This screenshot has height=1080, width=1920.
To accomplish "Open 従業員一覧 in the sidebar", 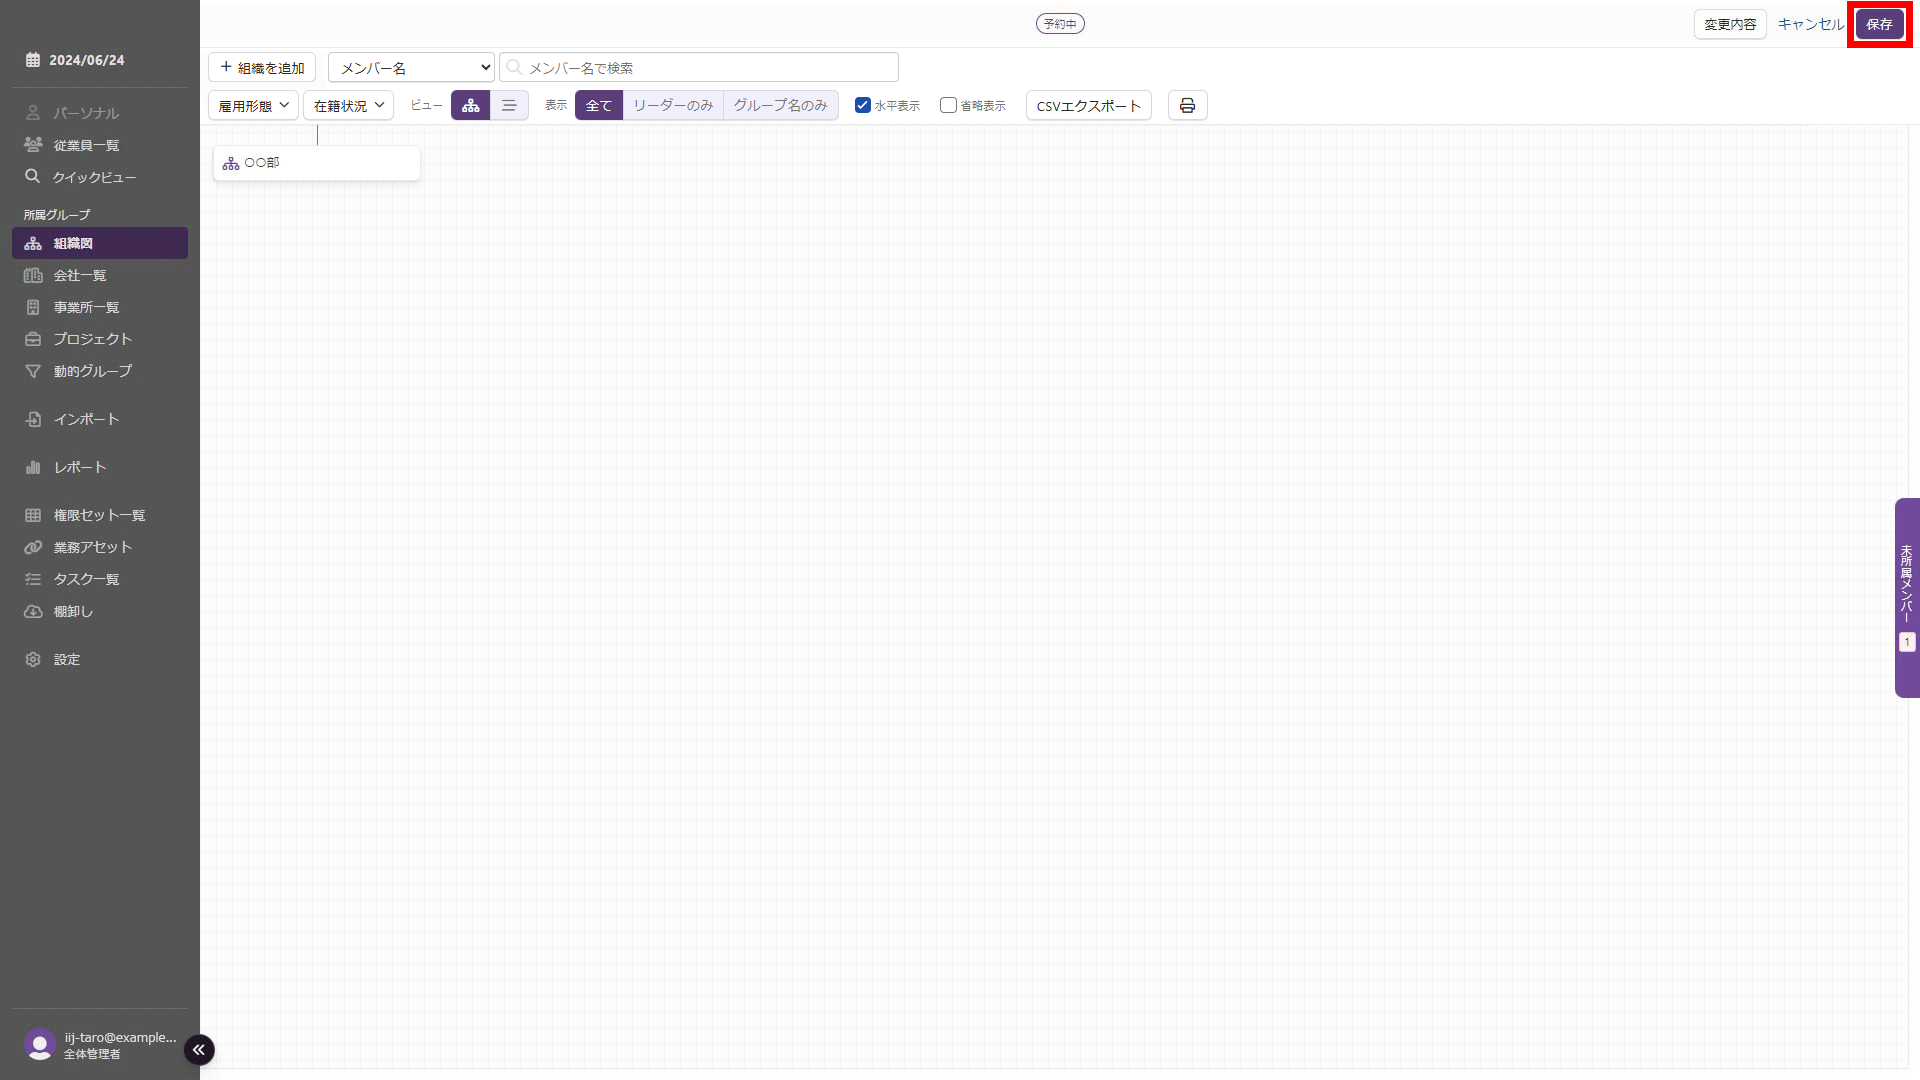I will coord(100,145).
